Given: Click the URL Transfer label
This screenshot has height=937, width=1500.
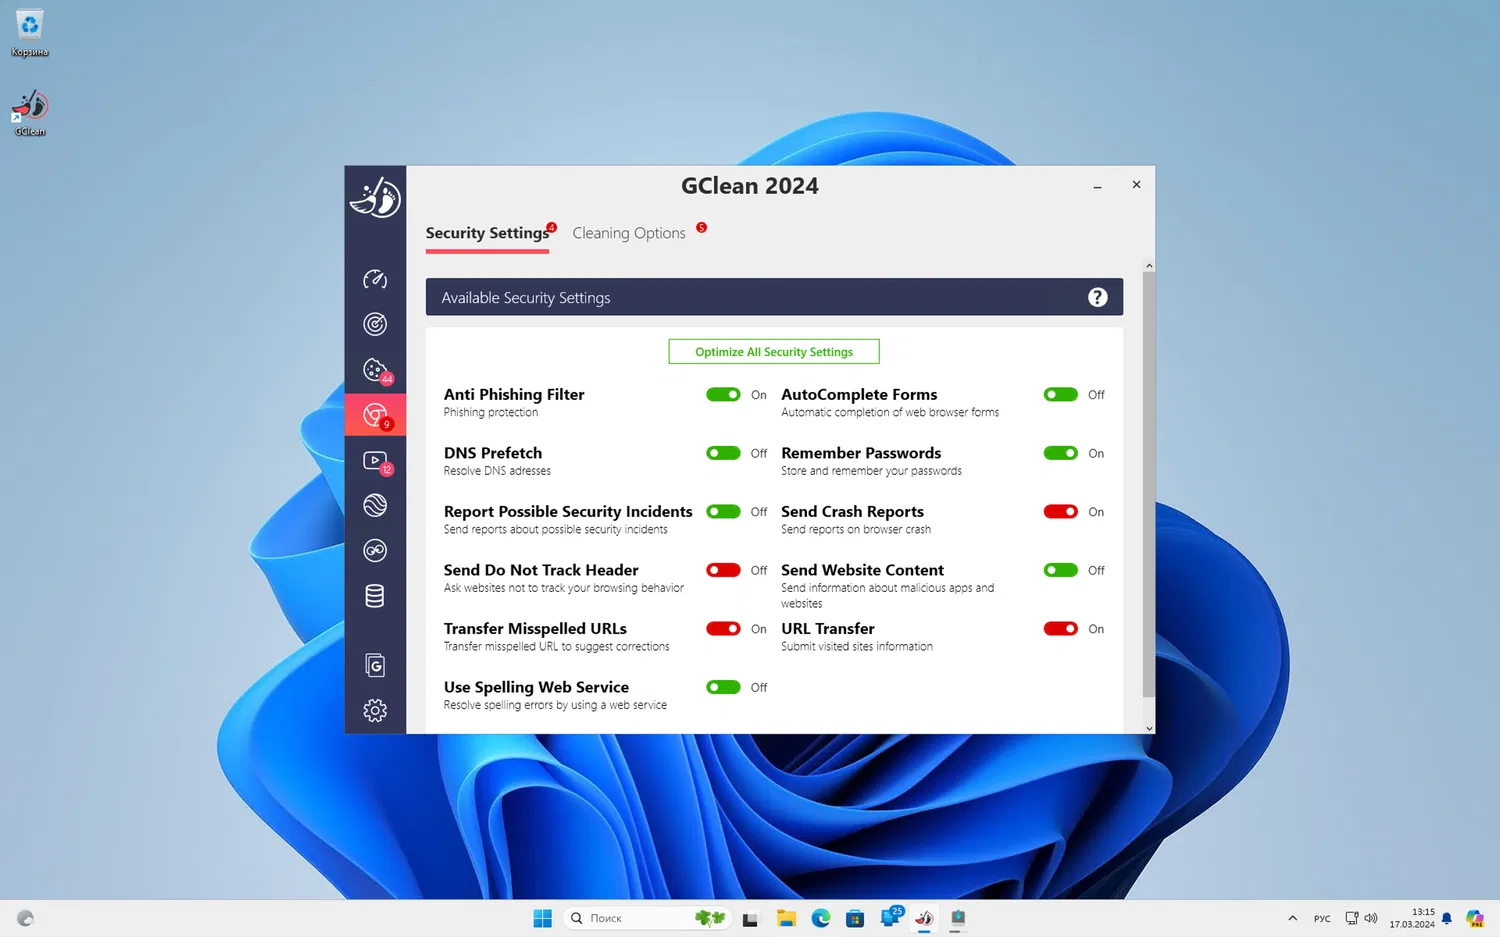Looking at the screenshot, I should (x=828, y=629).
